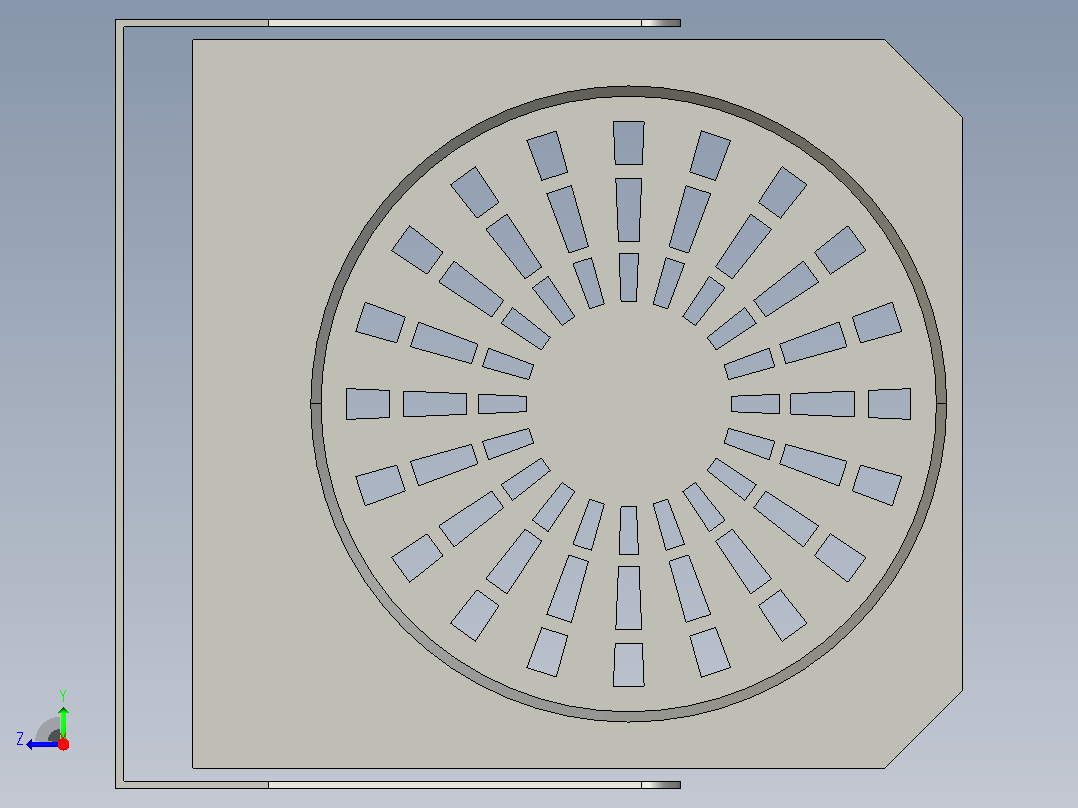Click the green Y axis arrow of the triad
1078x808 pixels.
(63, 721)
